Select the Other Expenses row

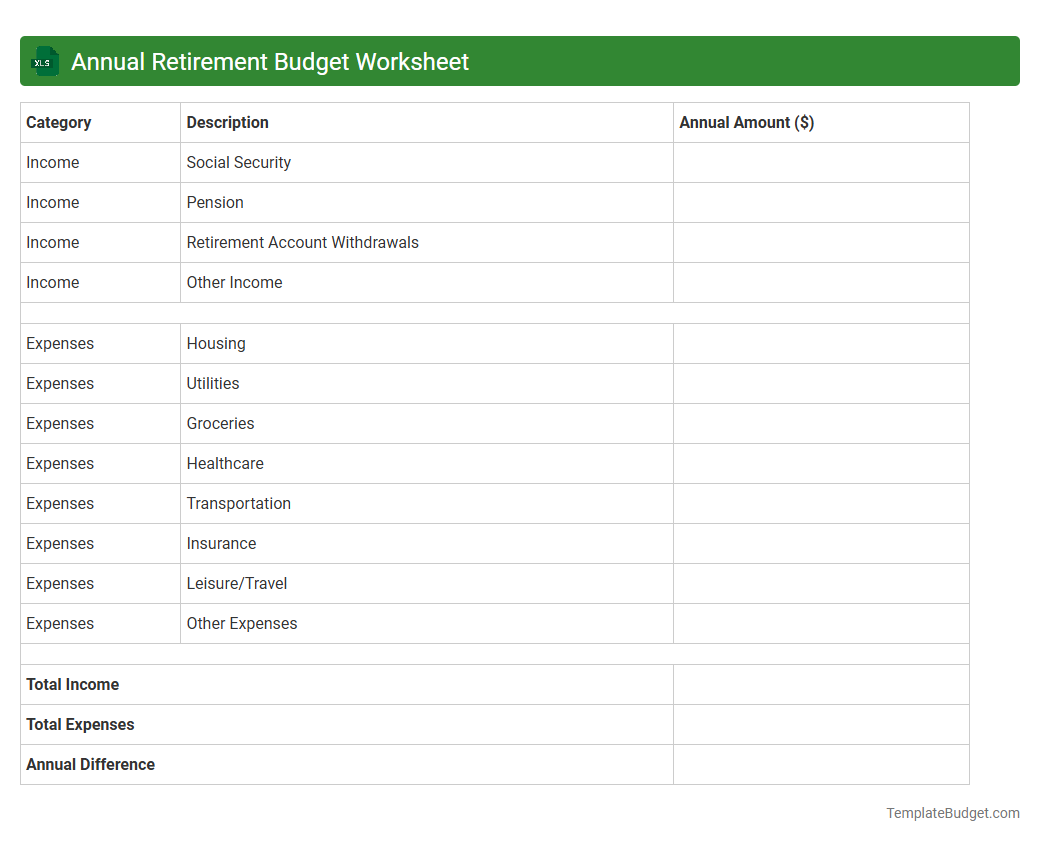point(241,623)
